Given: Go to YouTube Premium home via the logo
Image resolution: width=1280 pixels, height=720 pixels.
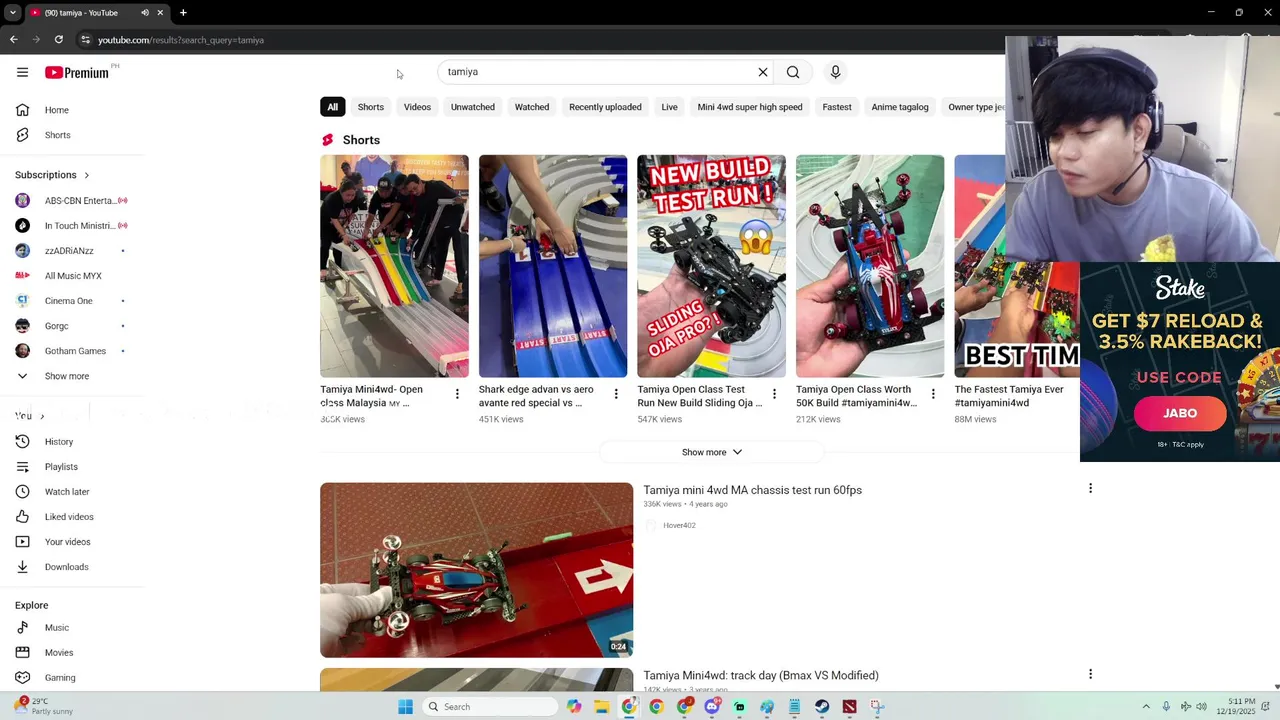Looking at the screenshot, I should [78, 72].
